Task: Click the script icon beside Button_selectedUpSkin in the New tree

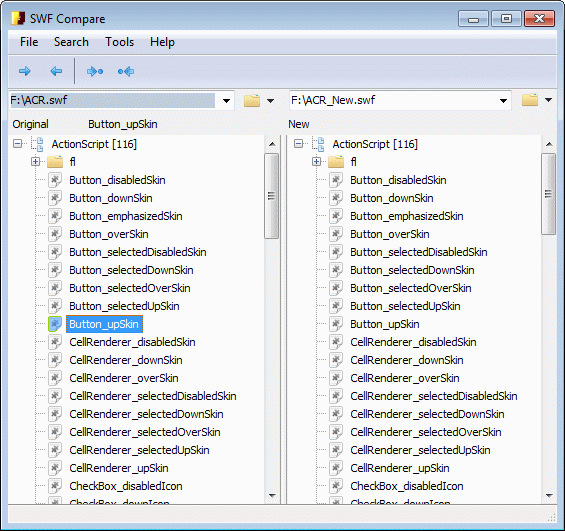Action: click(x=336, y=306)
